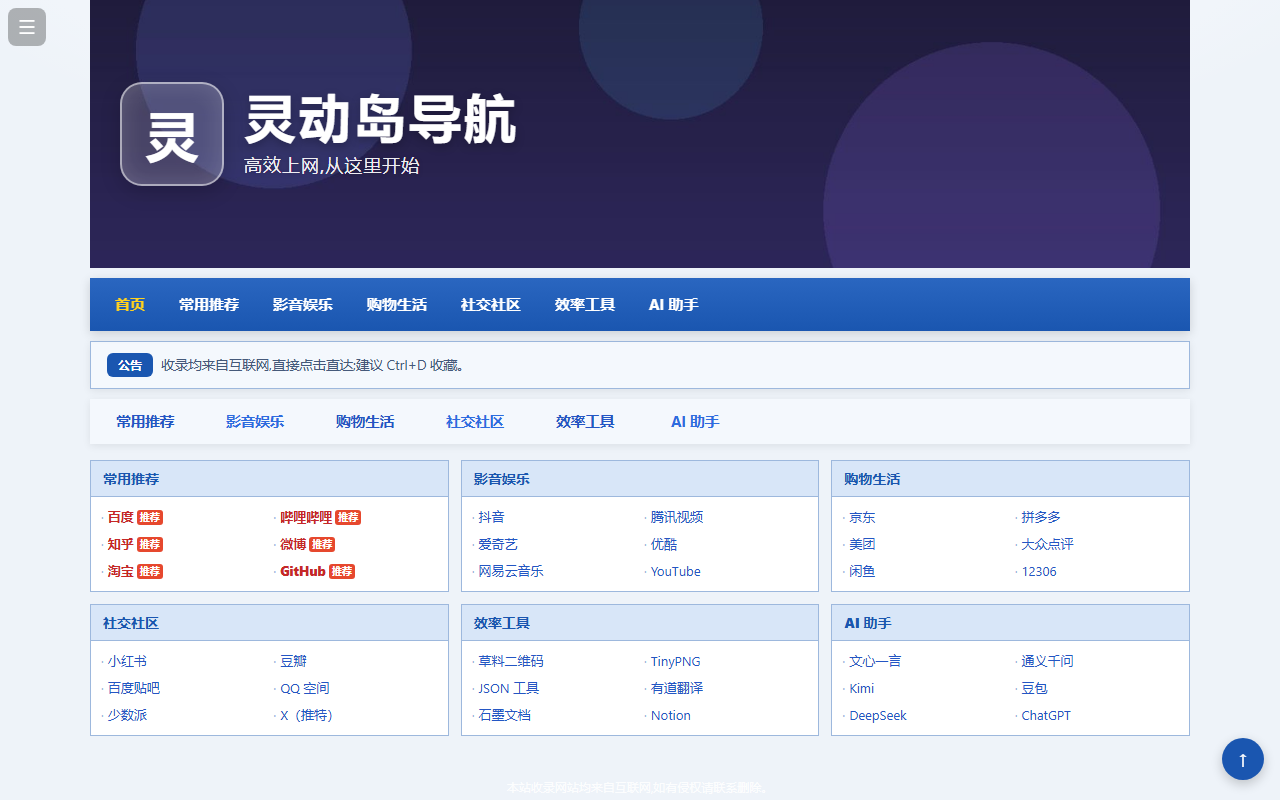Screen dimensions: 1280x800
Task: Open the GitHub link
Action: click(303, 571)
